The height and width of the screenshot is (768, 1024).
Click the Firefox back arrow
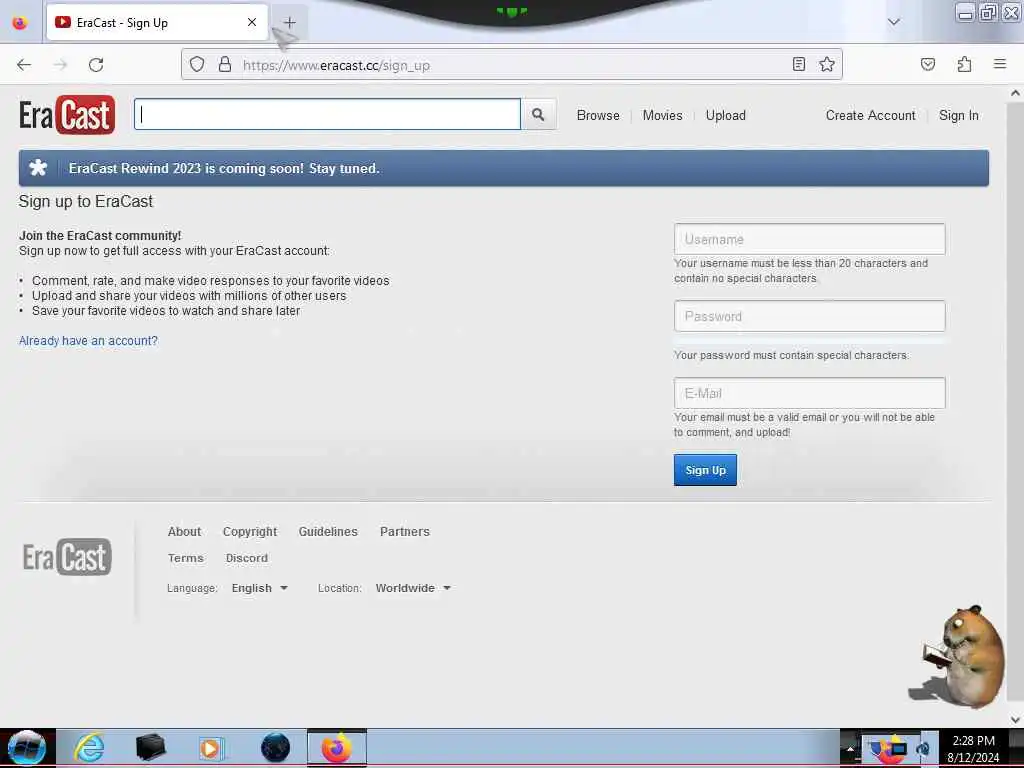click(24, 65)
